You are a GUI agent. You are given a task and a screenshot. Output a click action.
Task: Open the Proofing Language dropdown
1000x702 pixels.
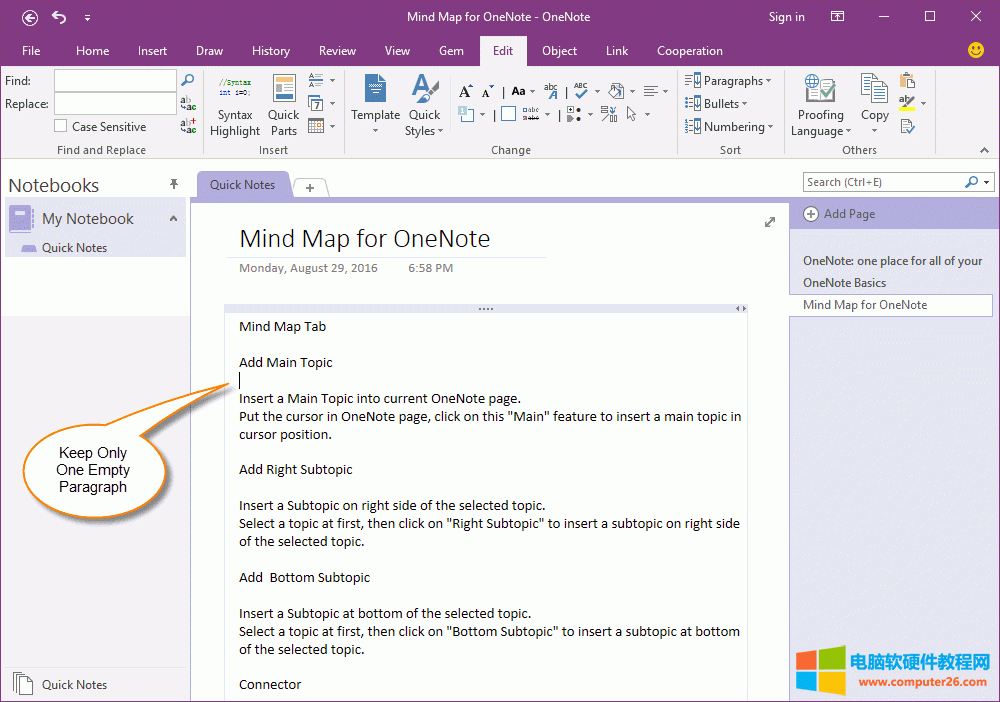821,106
